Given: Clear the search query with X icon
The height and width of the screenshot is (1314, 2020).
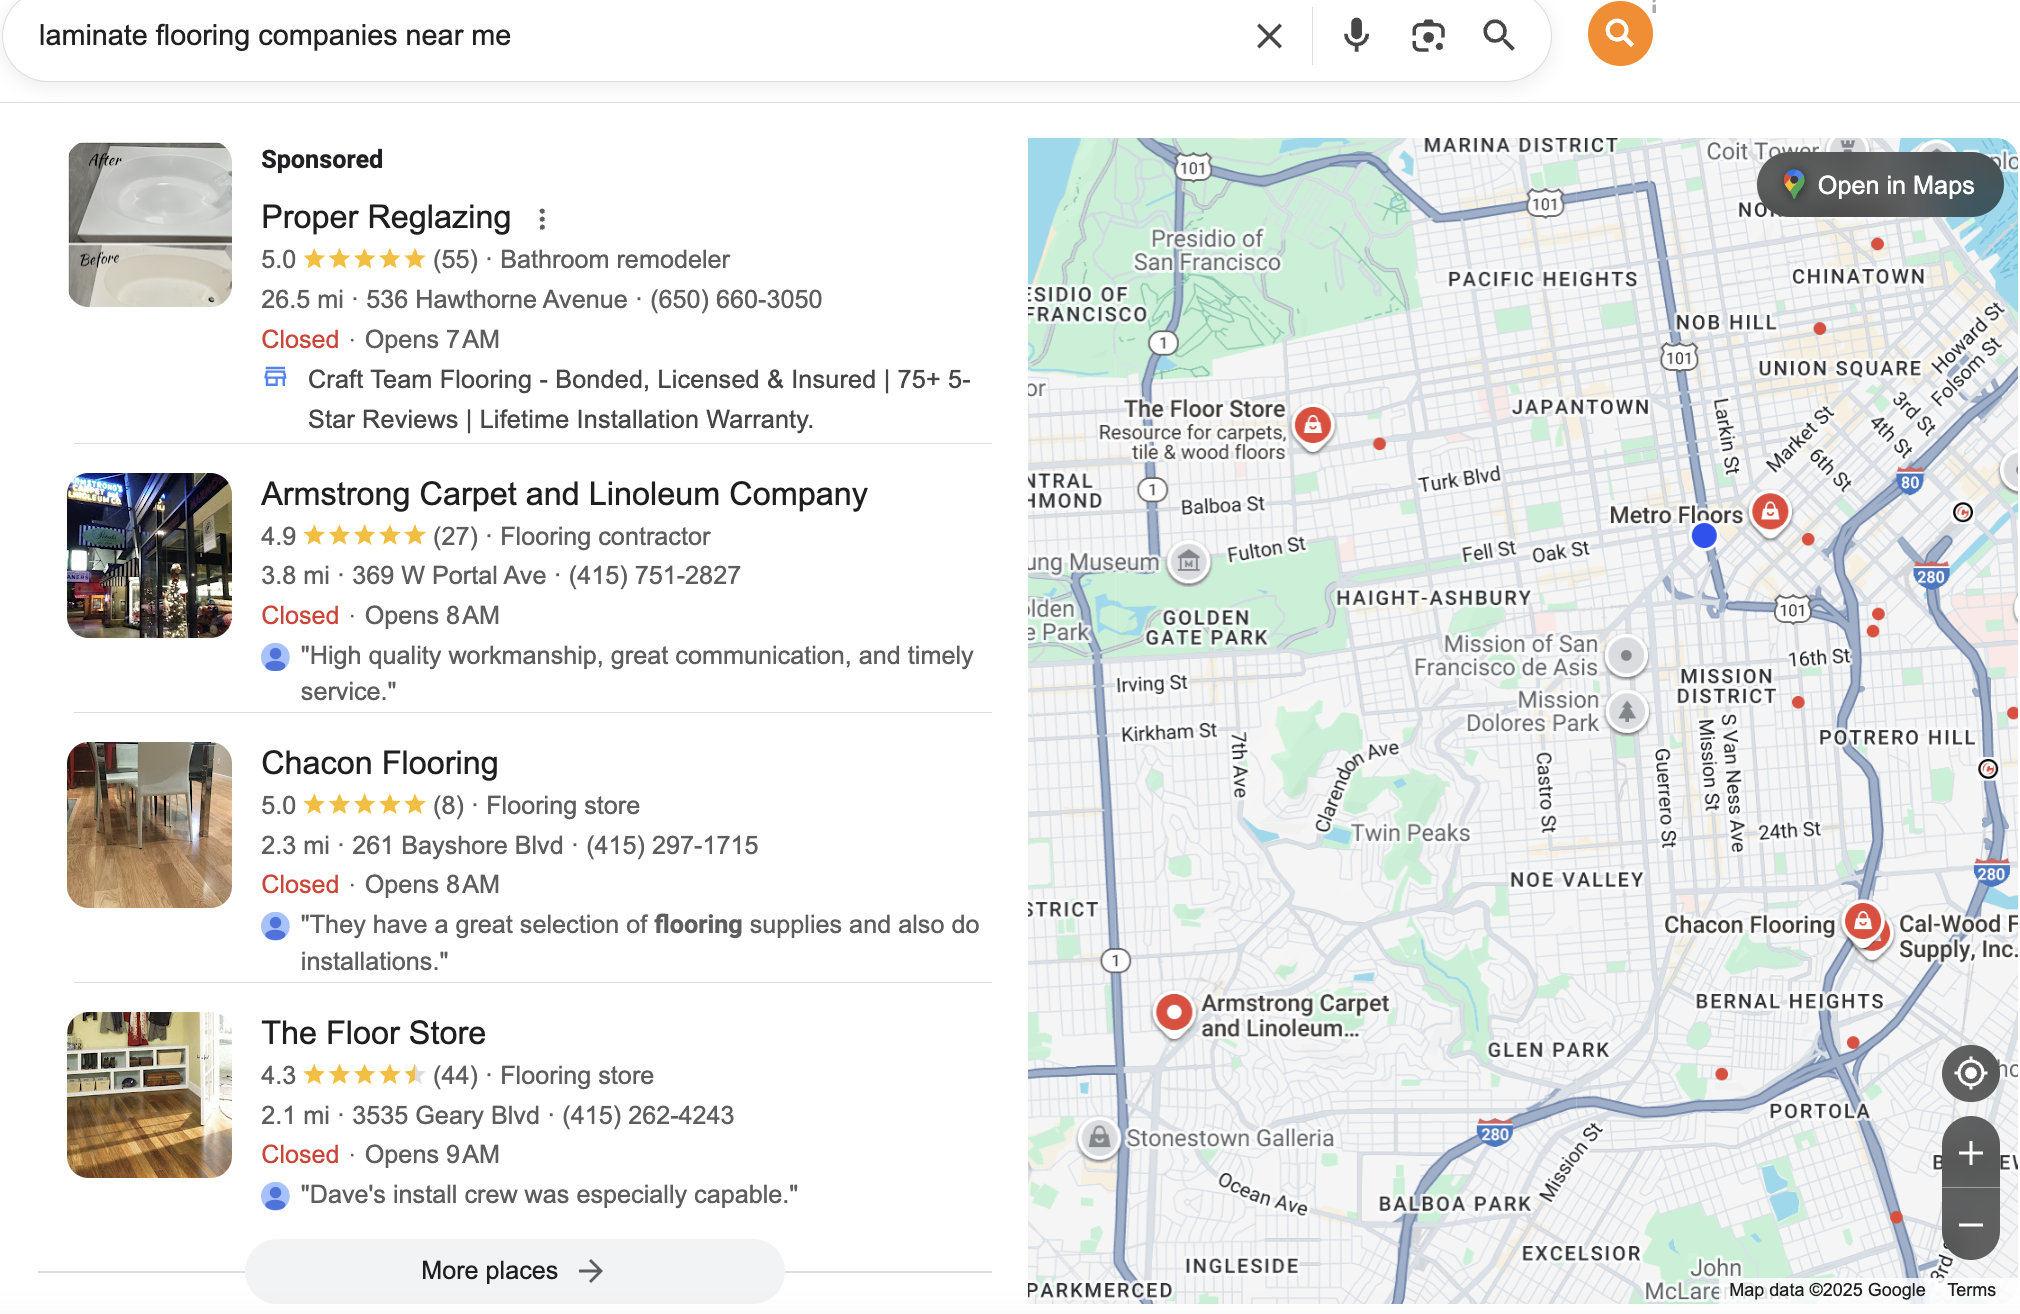Looking at the screenshot, I should [x=1269, y=36].
